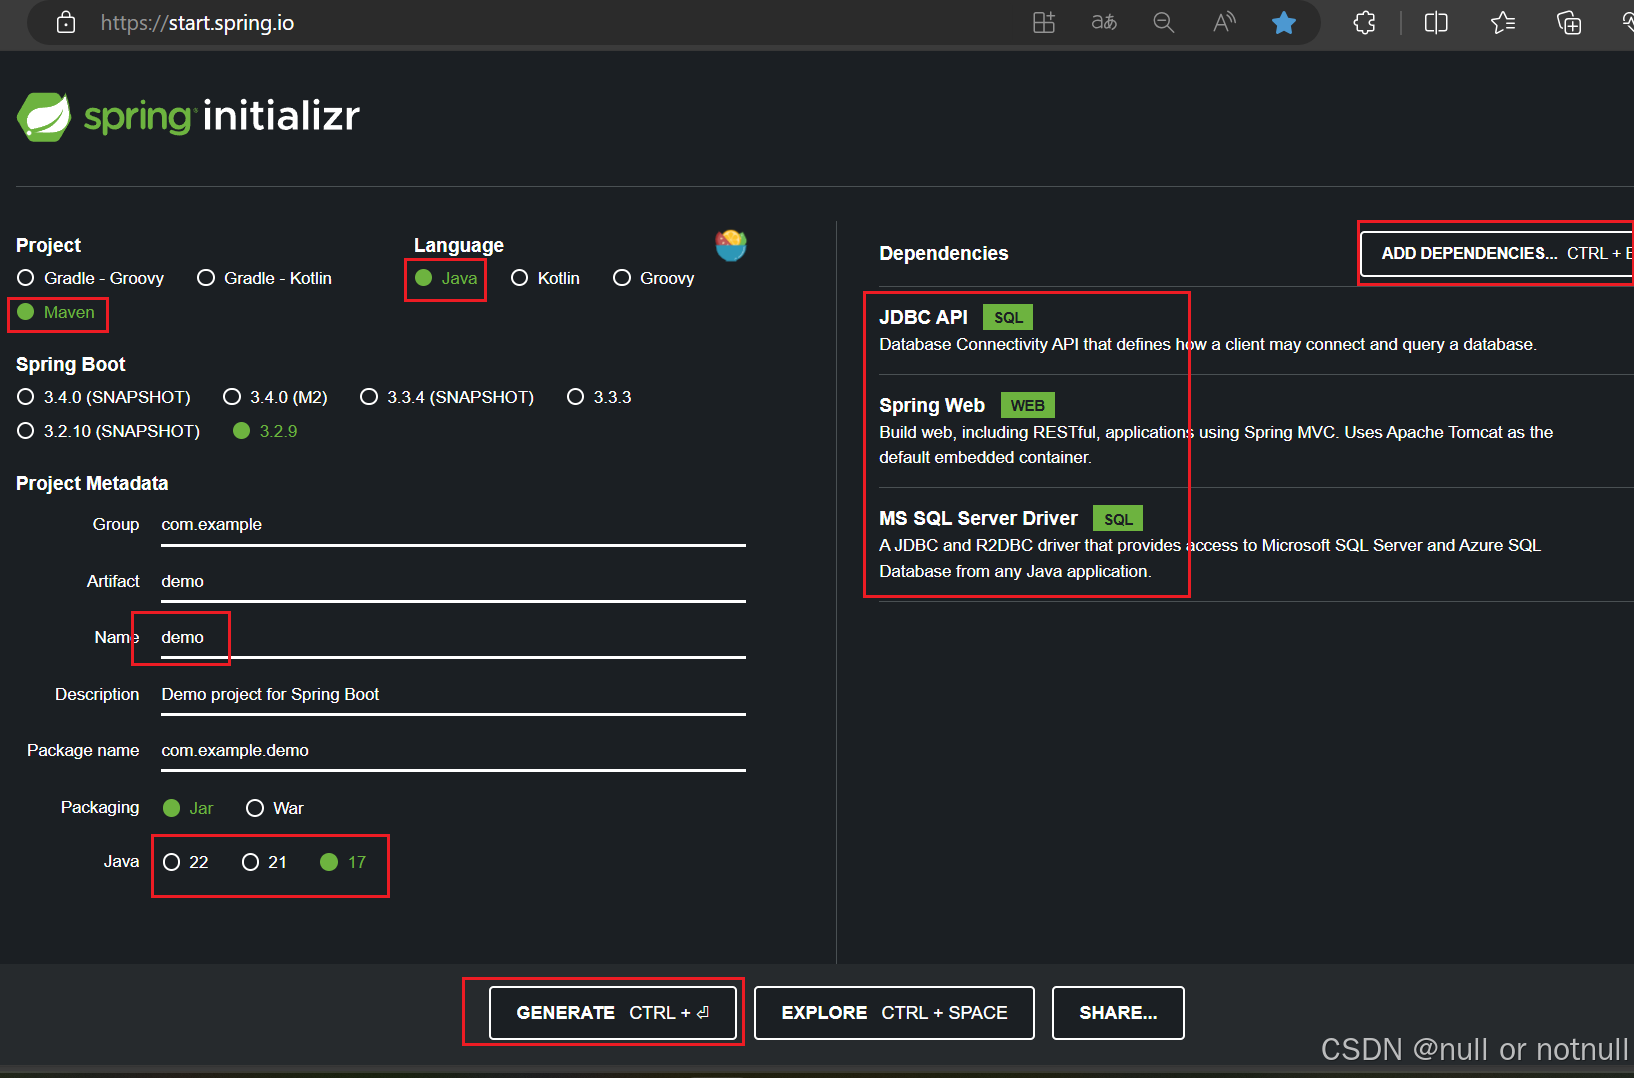The width and height of the screenshot is (1634, 1078).
Task: Click the Spring Initializr logo
Action: coord(188,117)
